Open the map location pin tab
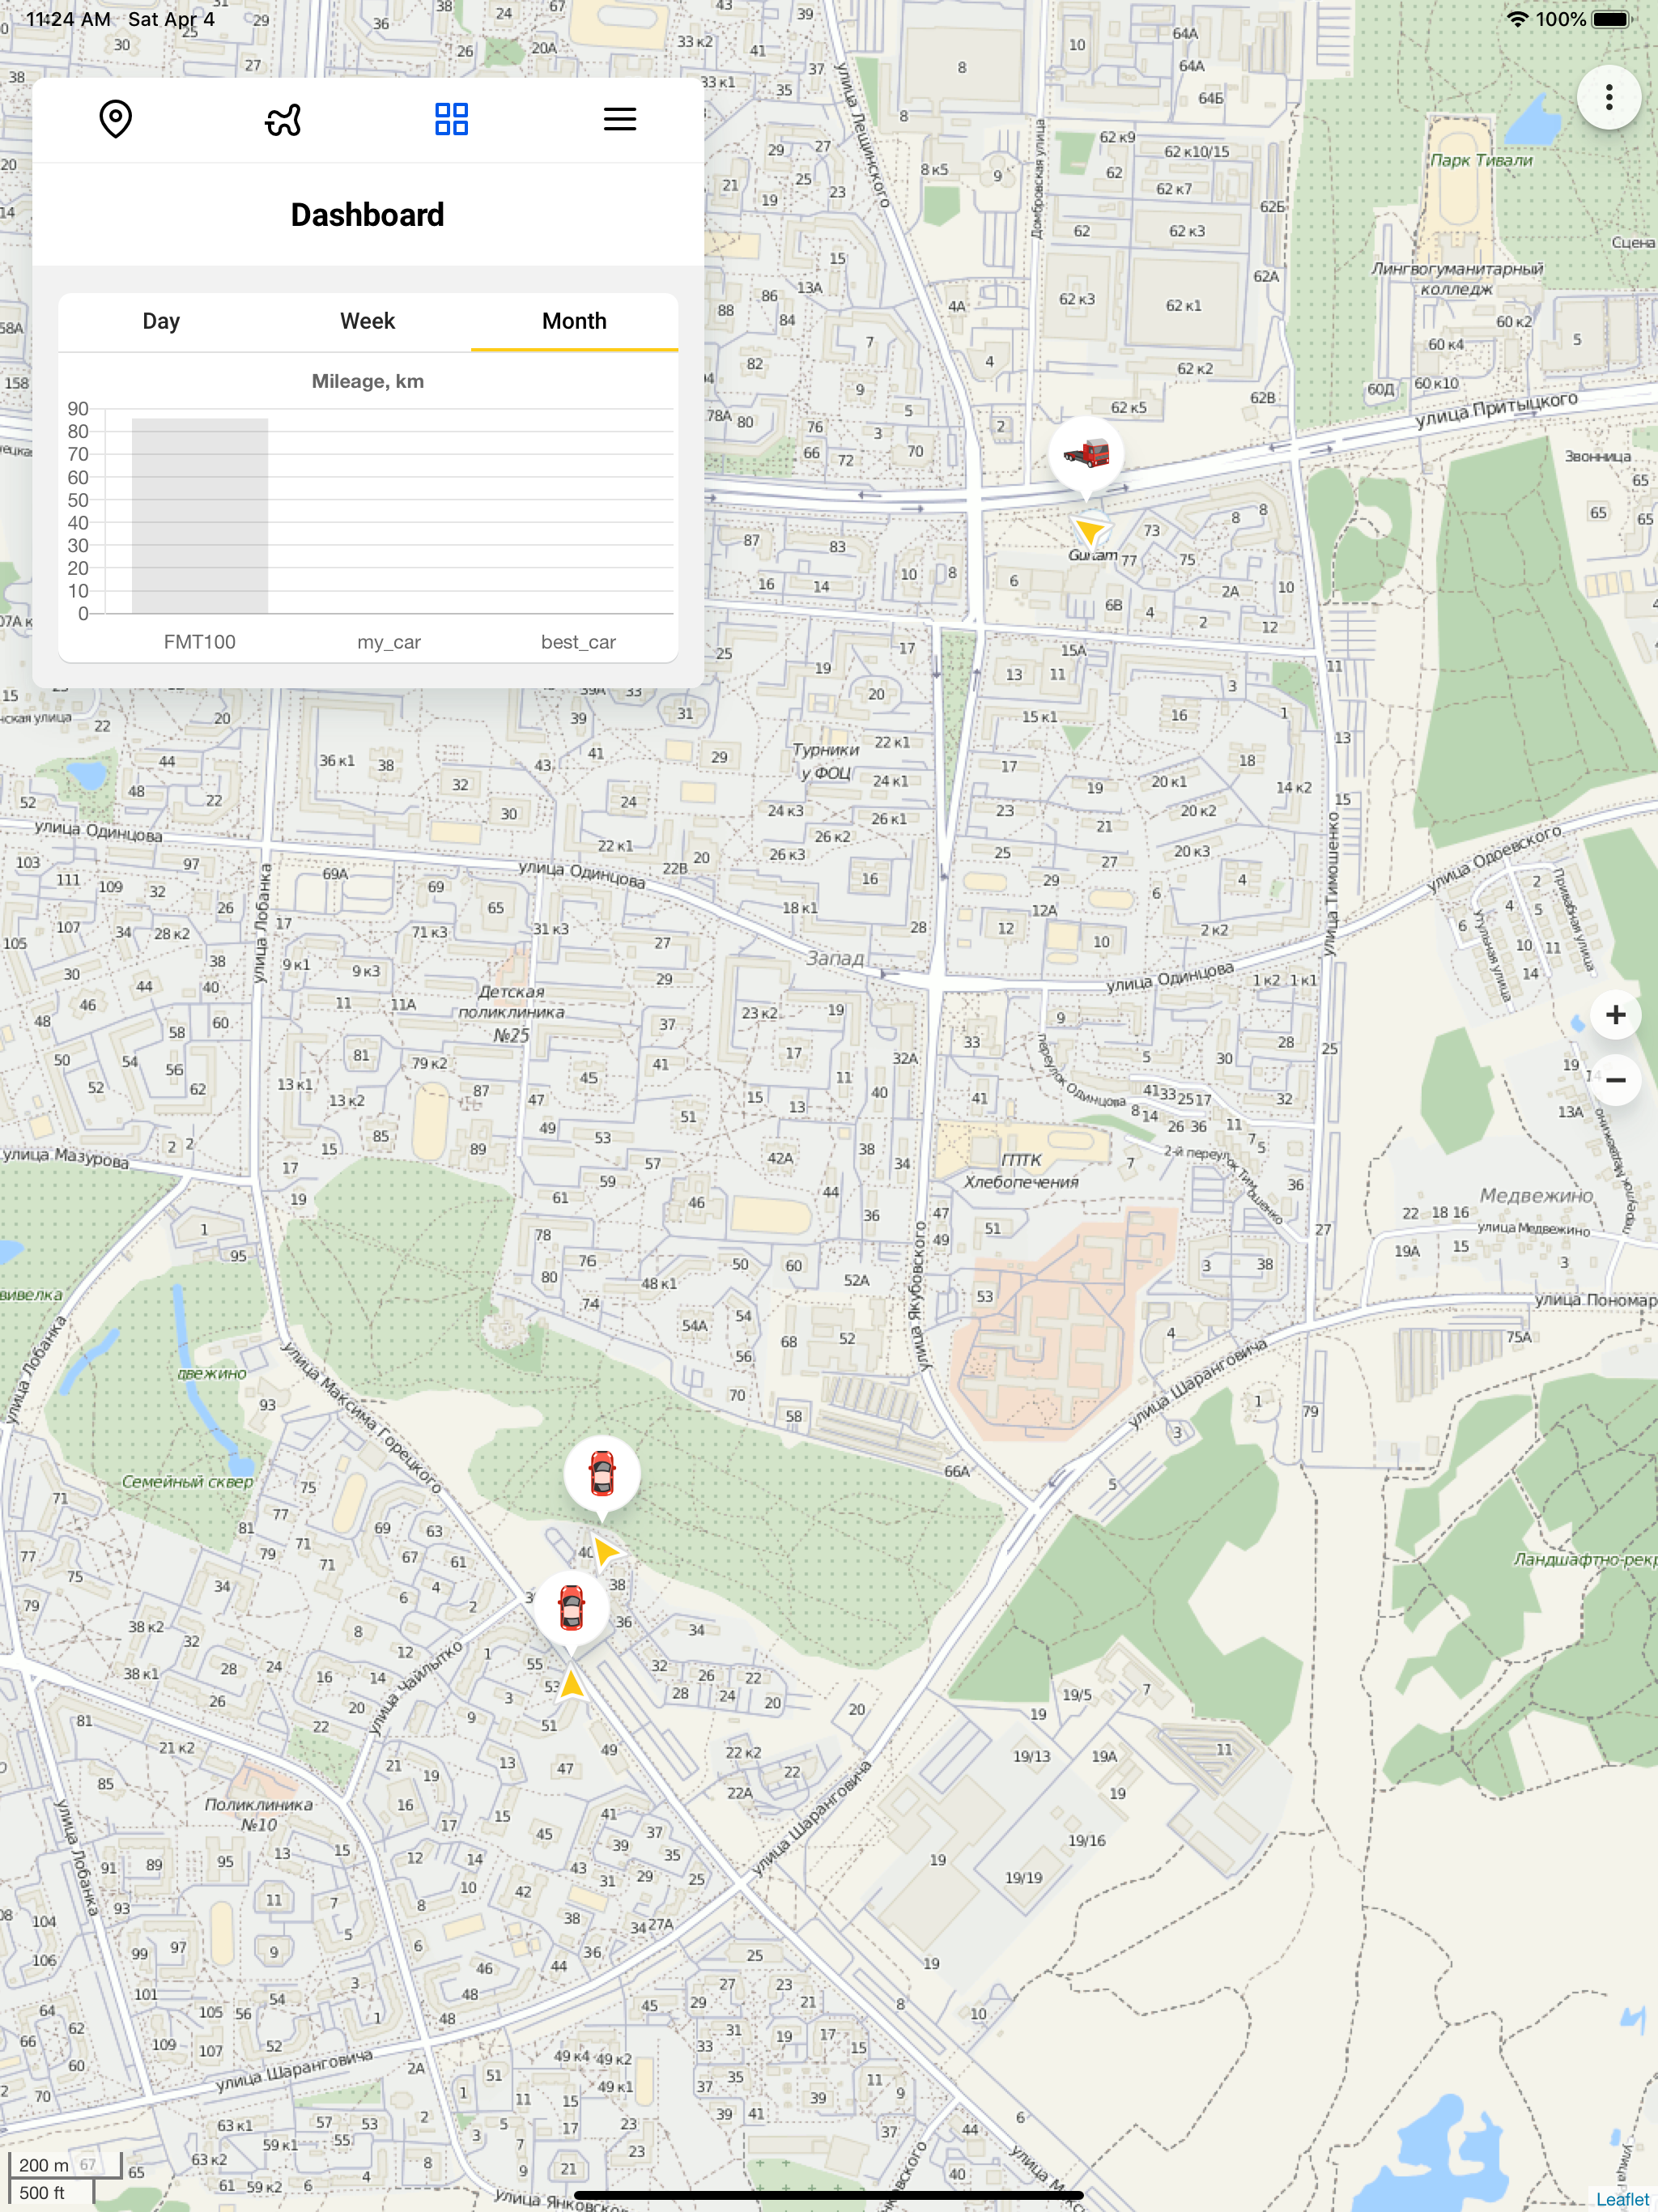Viewport: 1658px width, 2212px height. coord(116,119)
